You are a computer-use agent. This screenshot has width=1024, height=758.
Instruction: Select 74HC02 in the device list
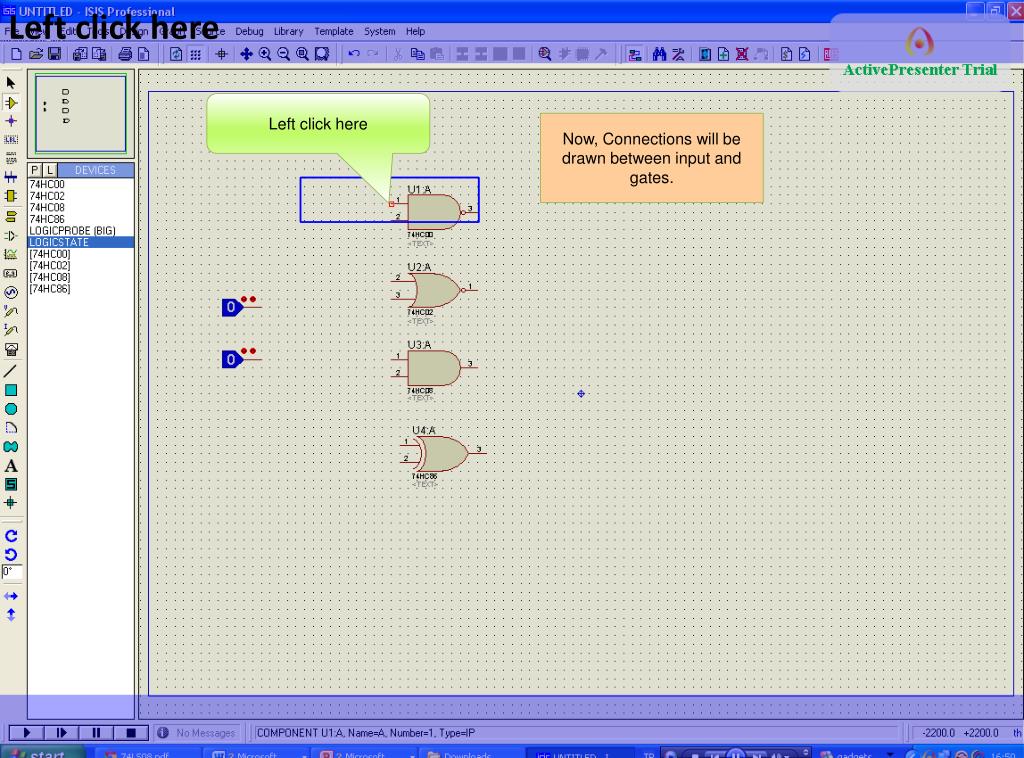coord(47,196)
